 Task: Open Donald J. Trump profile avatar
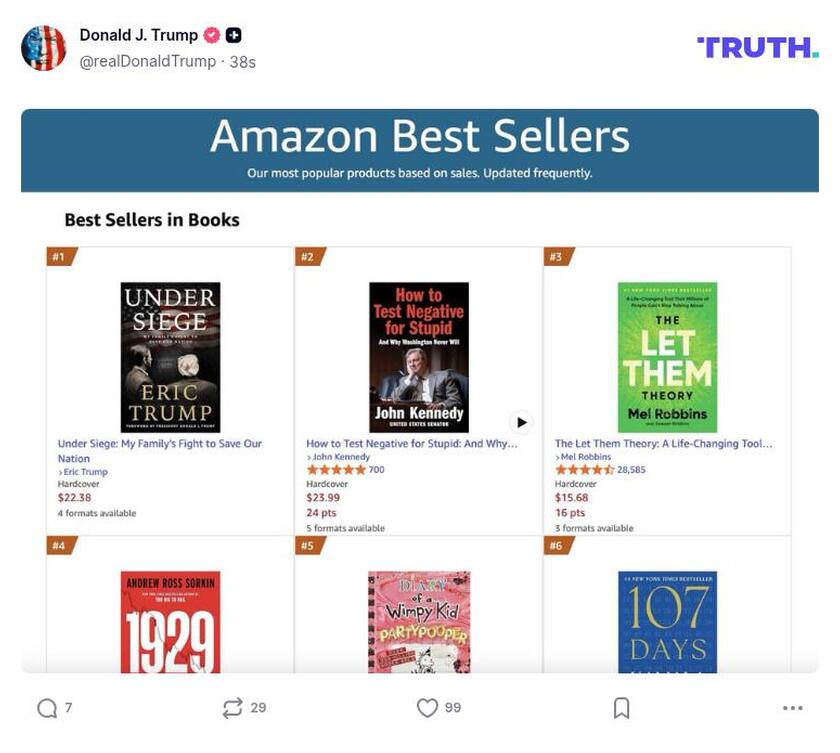pos(44,48)
